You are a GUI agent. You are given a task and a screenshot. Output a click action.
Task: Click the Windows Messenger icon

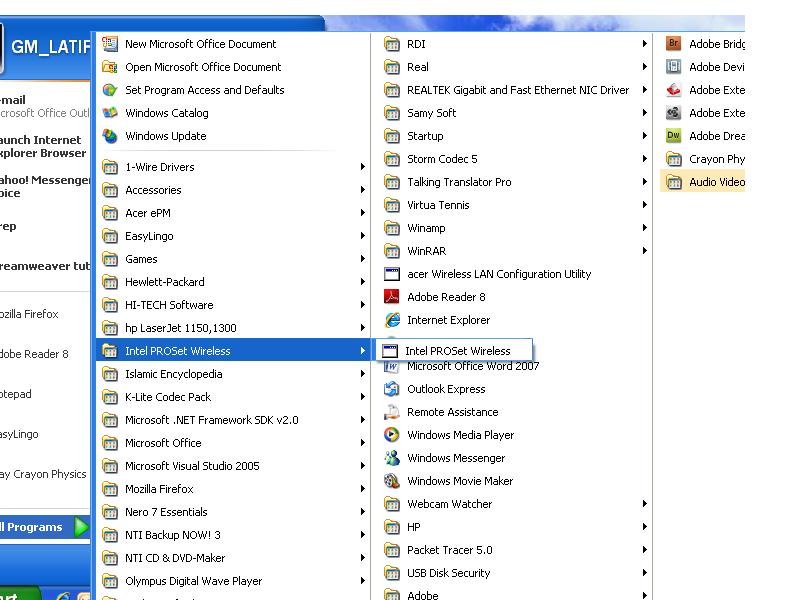[x=392, y=458]
